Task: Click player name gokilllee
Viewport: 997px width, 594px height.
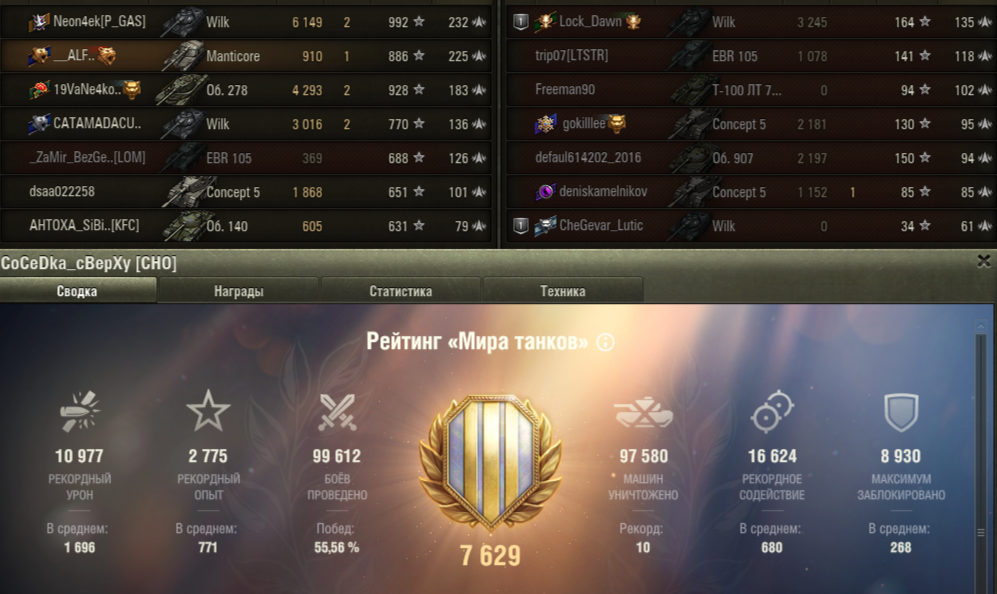Action: [584, 123]
